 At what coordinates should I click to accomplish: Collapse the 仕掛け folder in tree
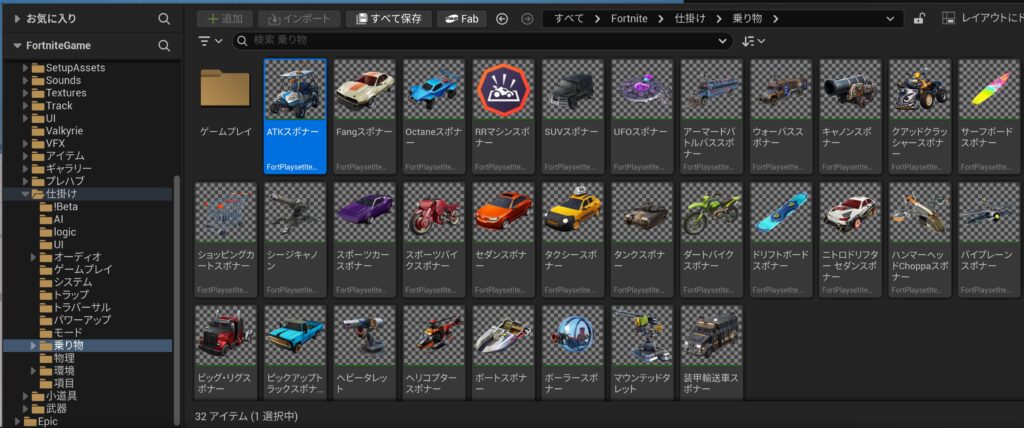coord(25,194)
